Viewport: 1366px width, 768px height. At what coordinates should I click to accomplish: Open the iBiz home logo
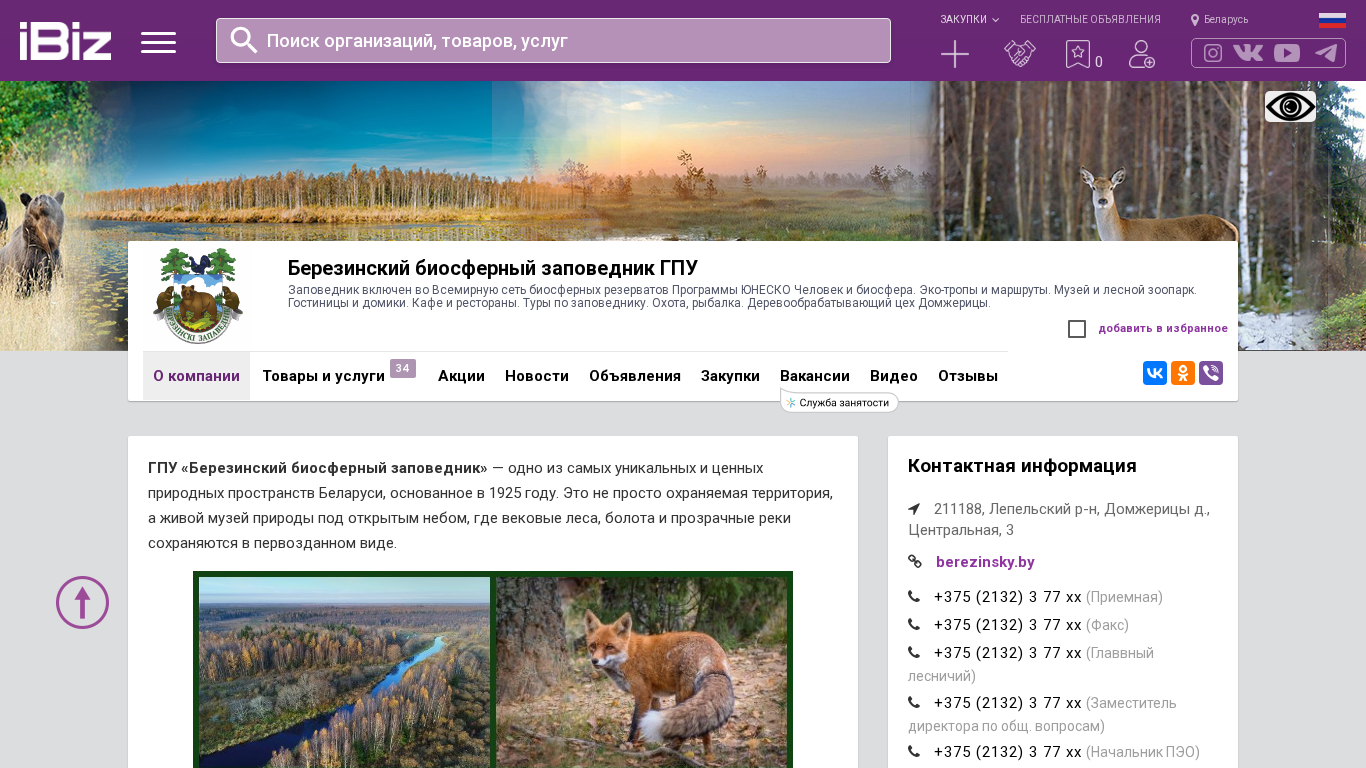point(65,41)
